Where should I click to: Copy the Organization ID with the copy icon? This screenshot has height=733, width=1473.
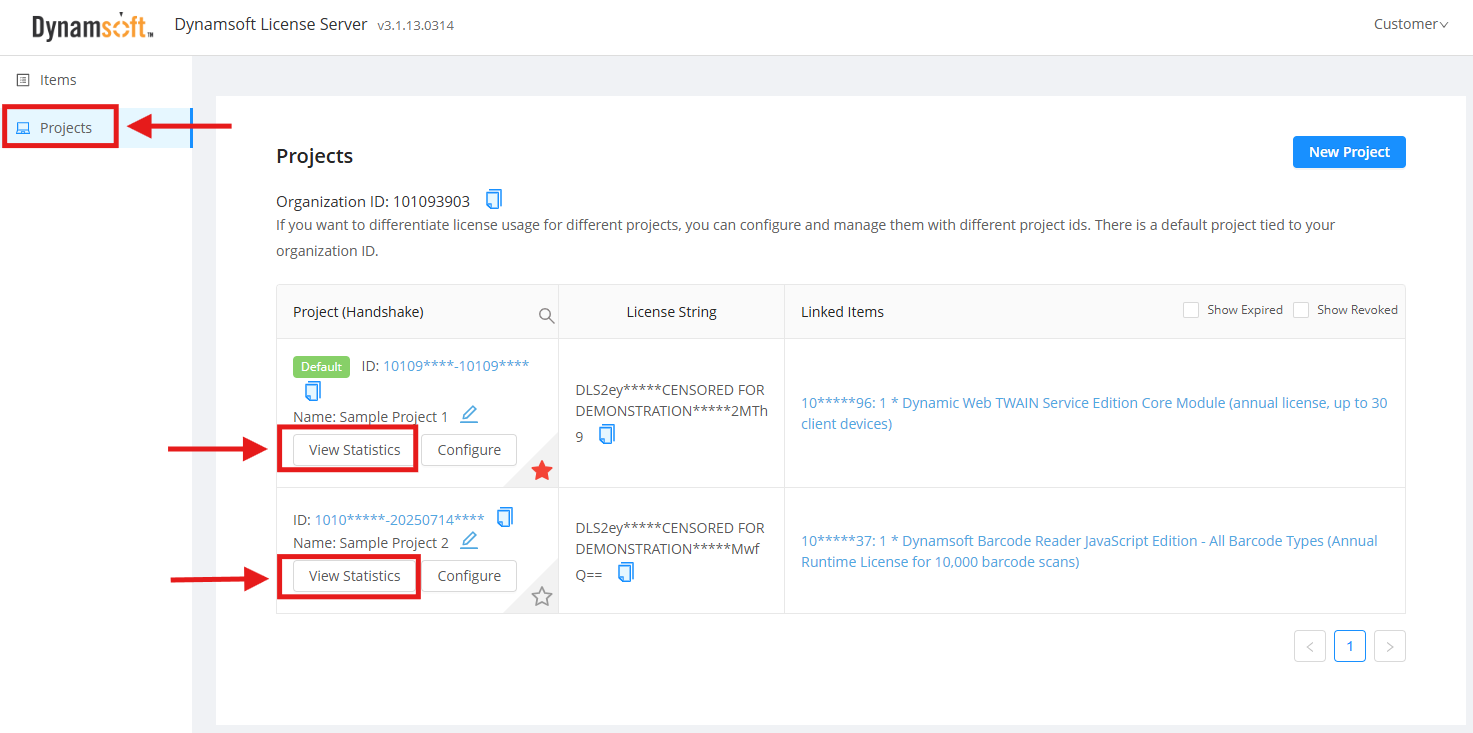pyautogui.click(x=494, y=199)
